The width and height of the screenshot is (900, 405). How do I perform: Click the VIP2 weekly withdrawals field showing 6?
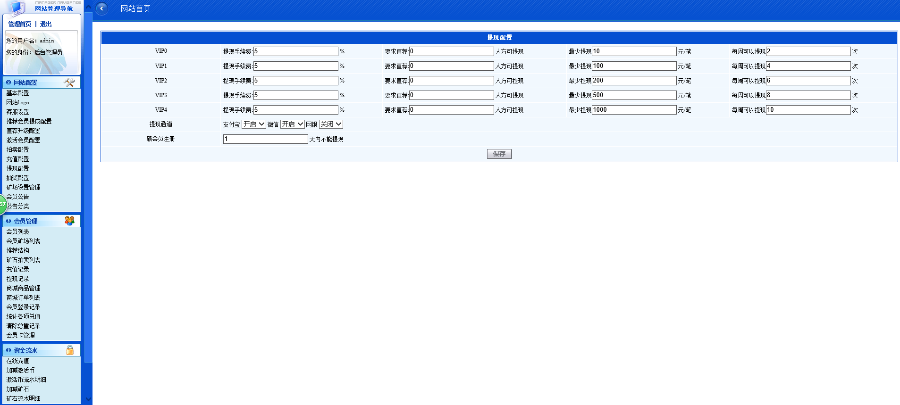808,81
